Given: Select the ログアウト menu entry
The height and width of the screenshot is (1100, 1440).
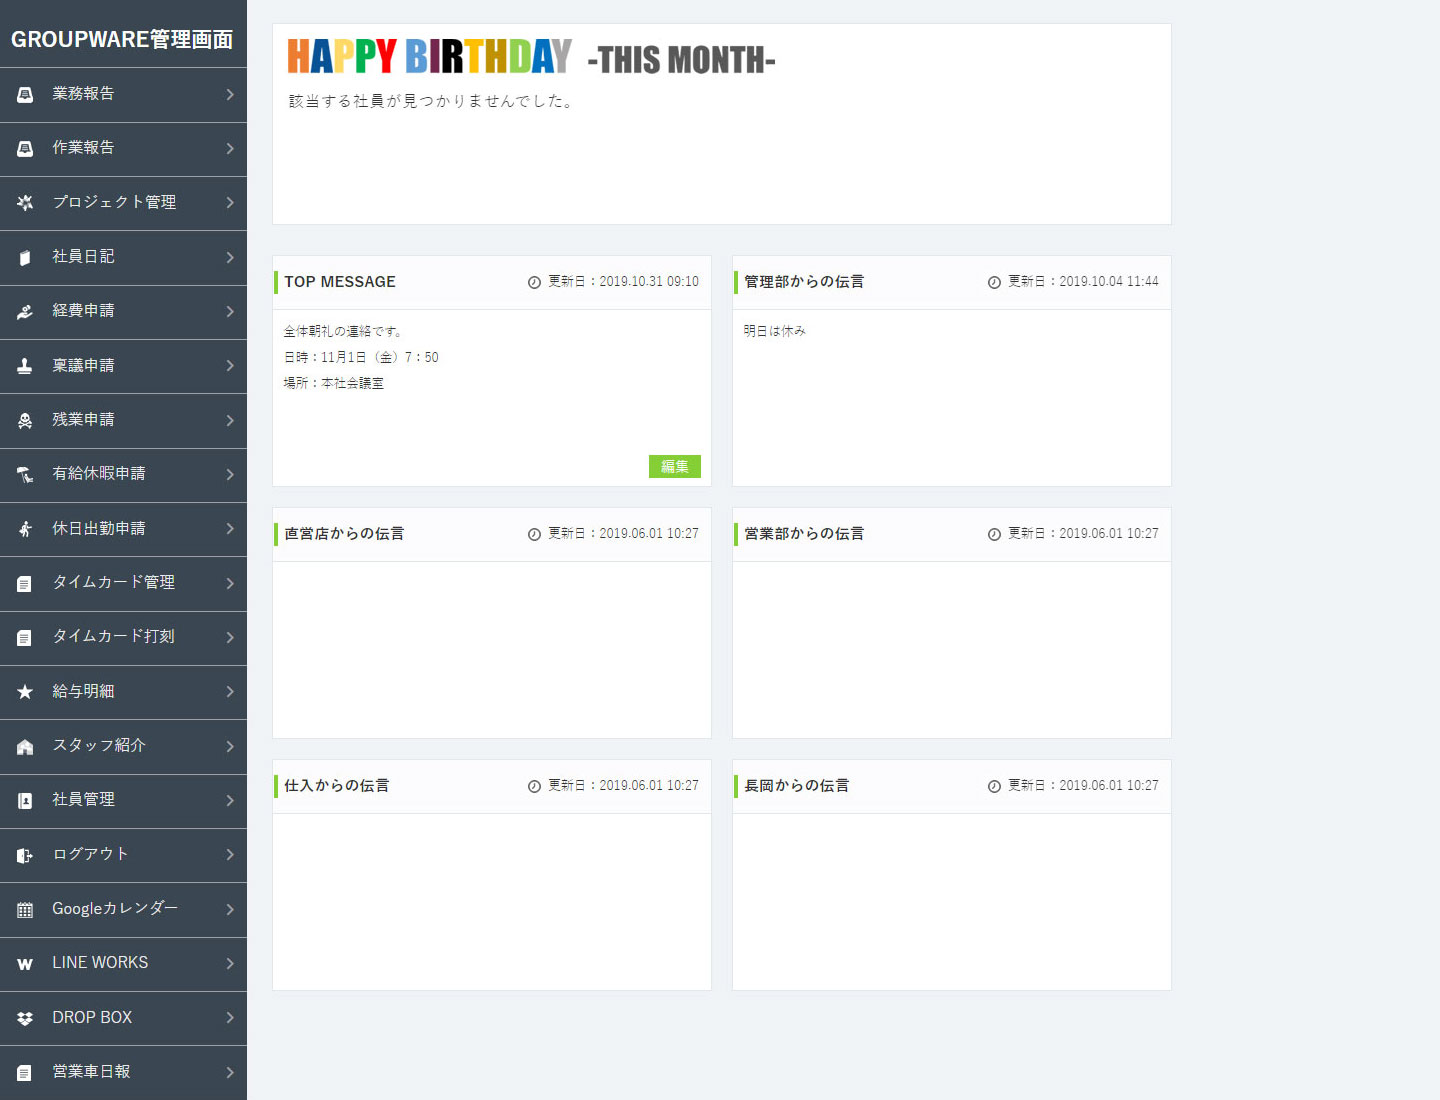Looking at the screenshot, I should point(90,855).
